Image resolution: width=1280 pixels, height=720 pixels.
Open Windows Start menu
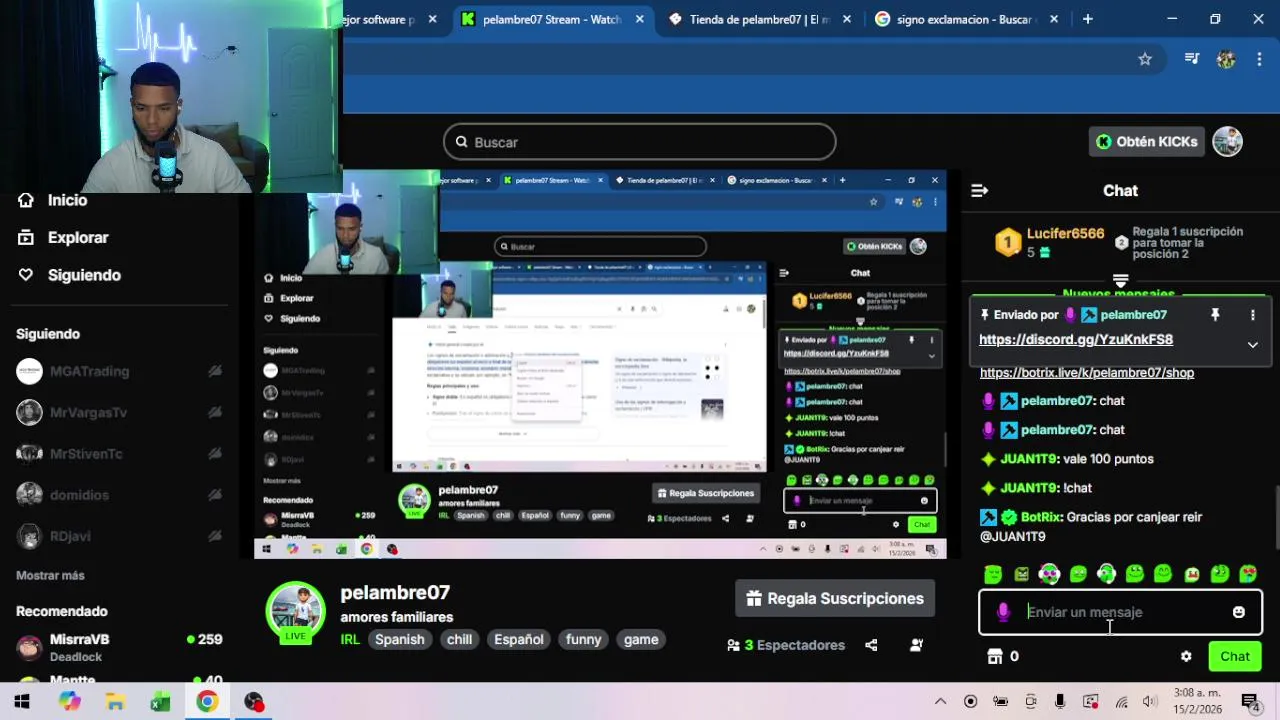click(x=22, y=702)
